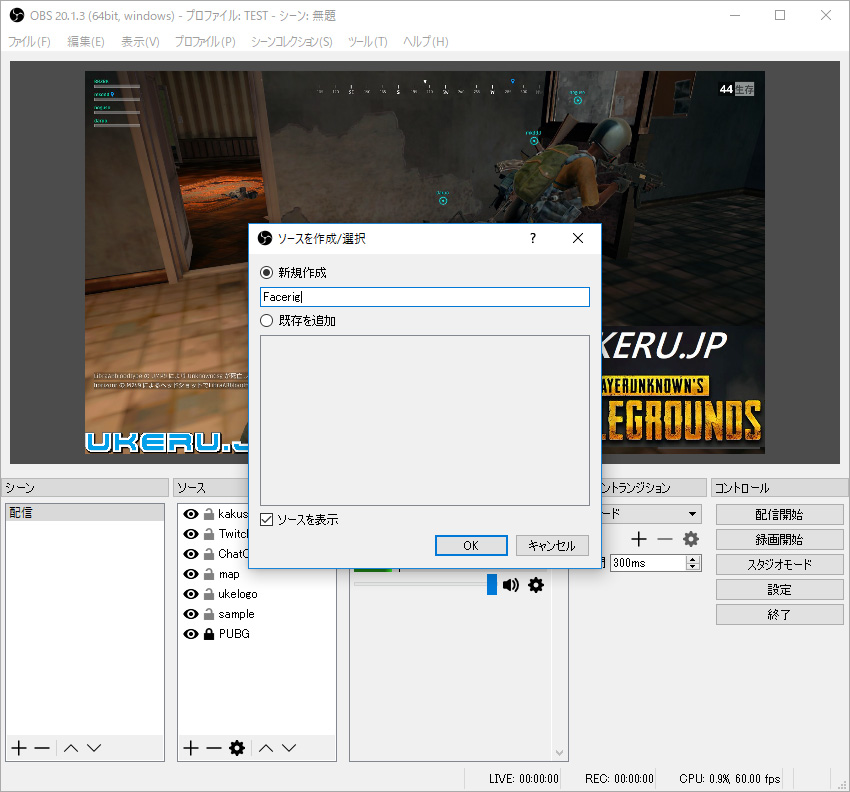
Task: Enable スタジオモード
Action: (780, 564)
